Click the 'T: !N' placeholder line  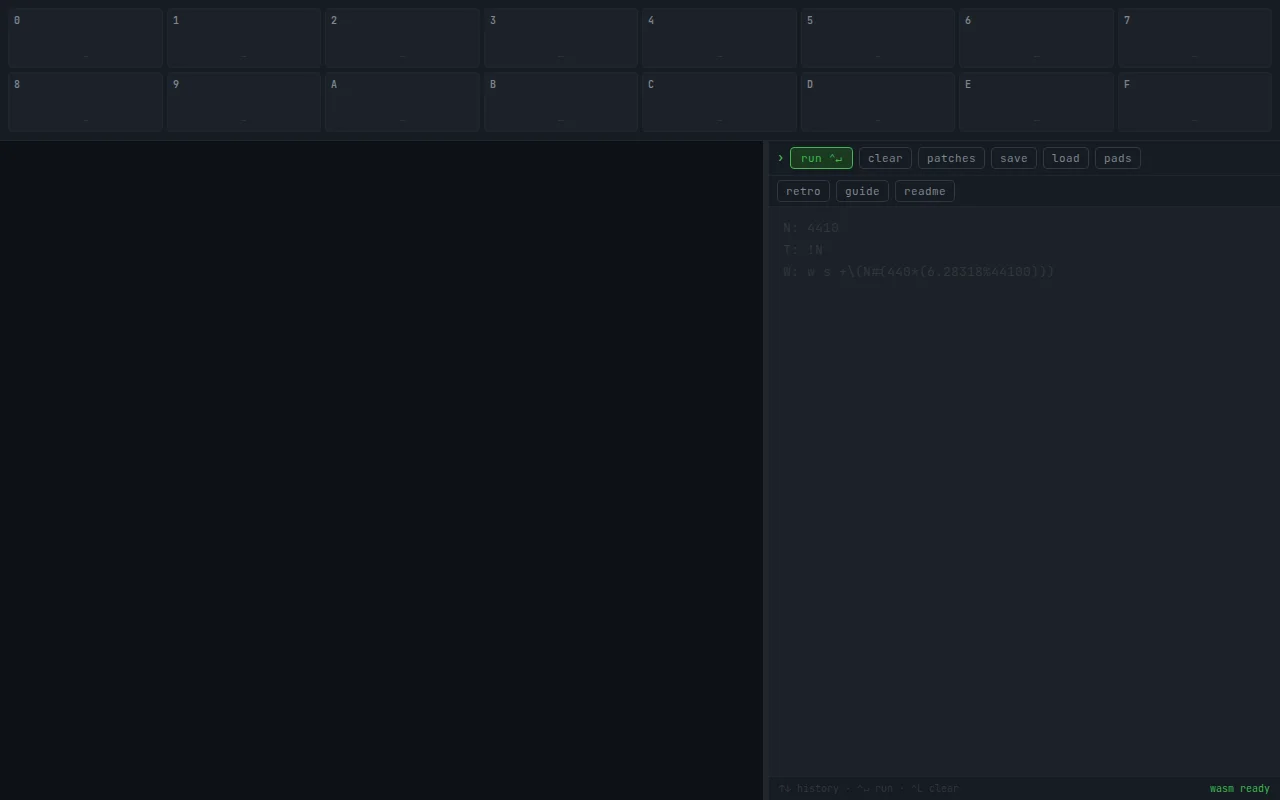pos(803,250)
